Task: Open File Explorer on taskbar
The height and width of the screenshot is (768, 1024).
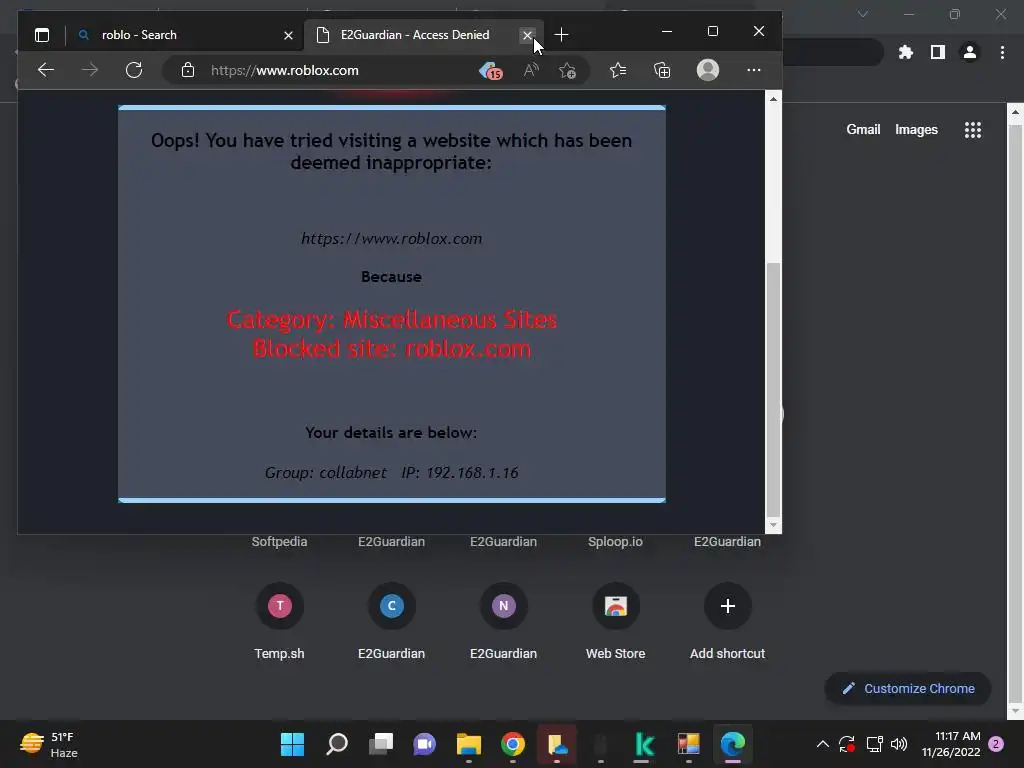Action: tap(468, 744)
